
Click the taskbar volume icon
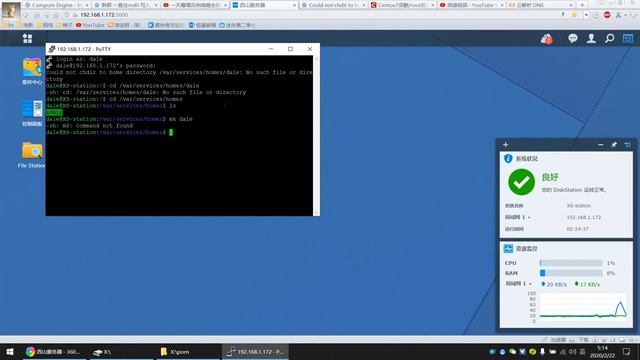click(x=572, y=351)
